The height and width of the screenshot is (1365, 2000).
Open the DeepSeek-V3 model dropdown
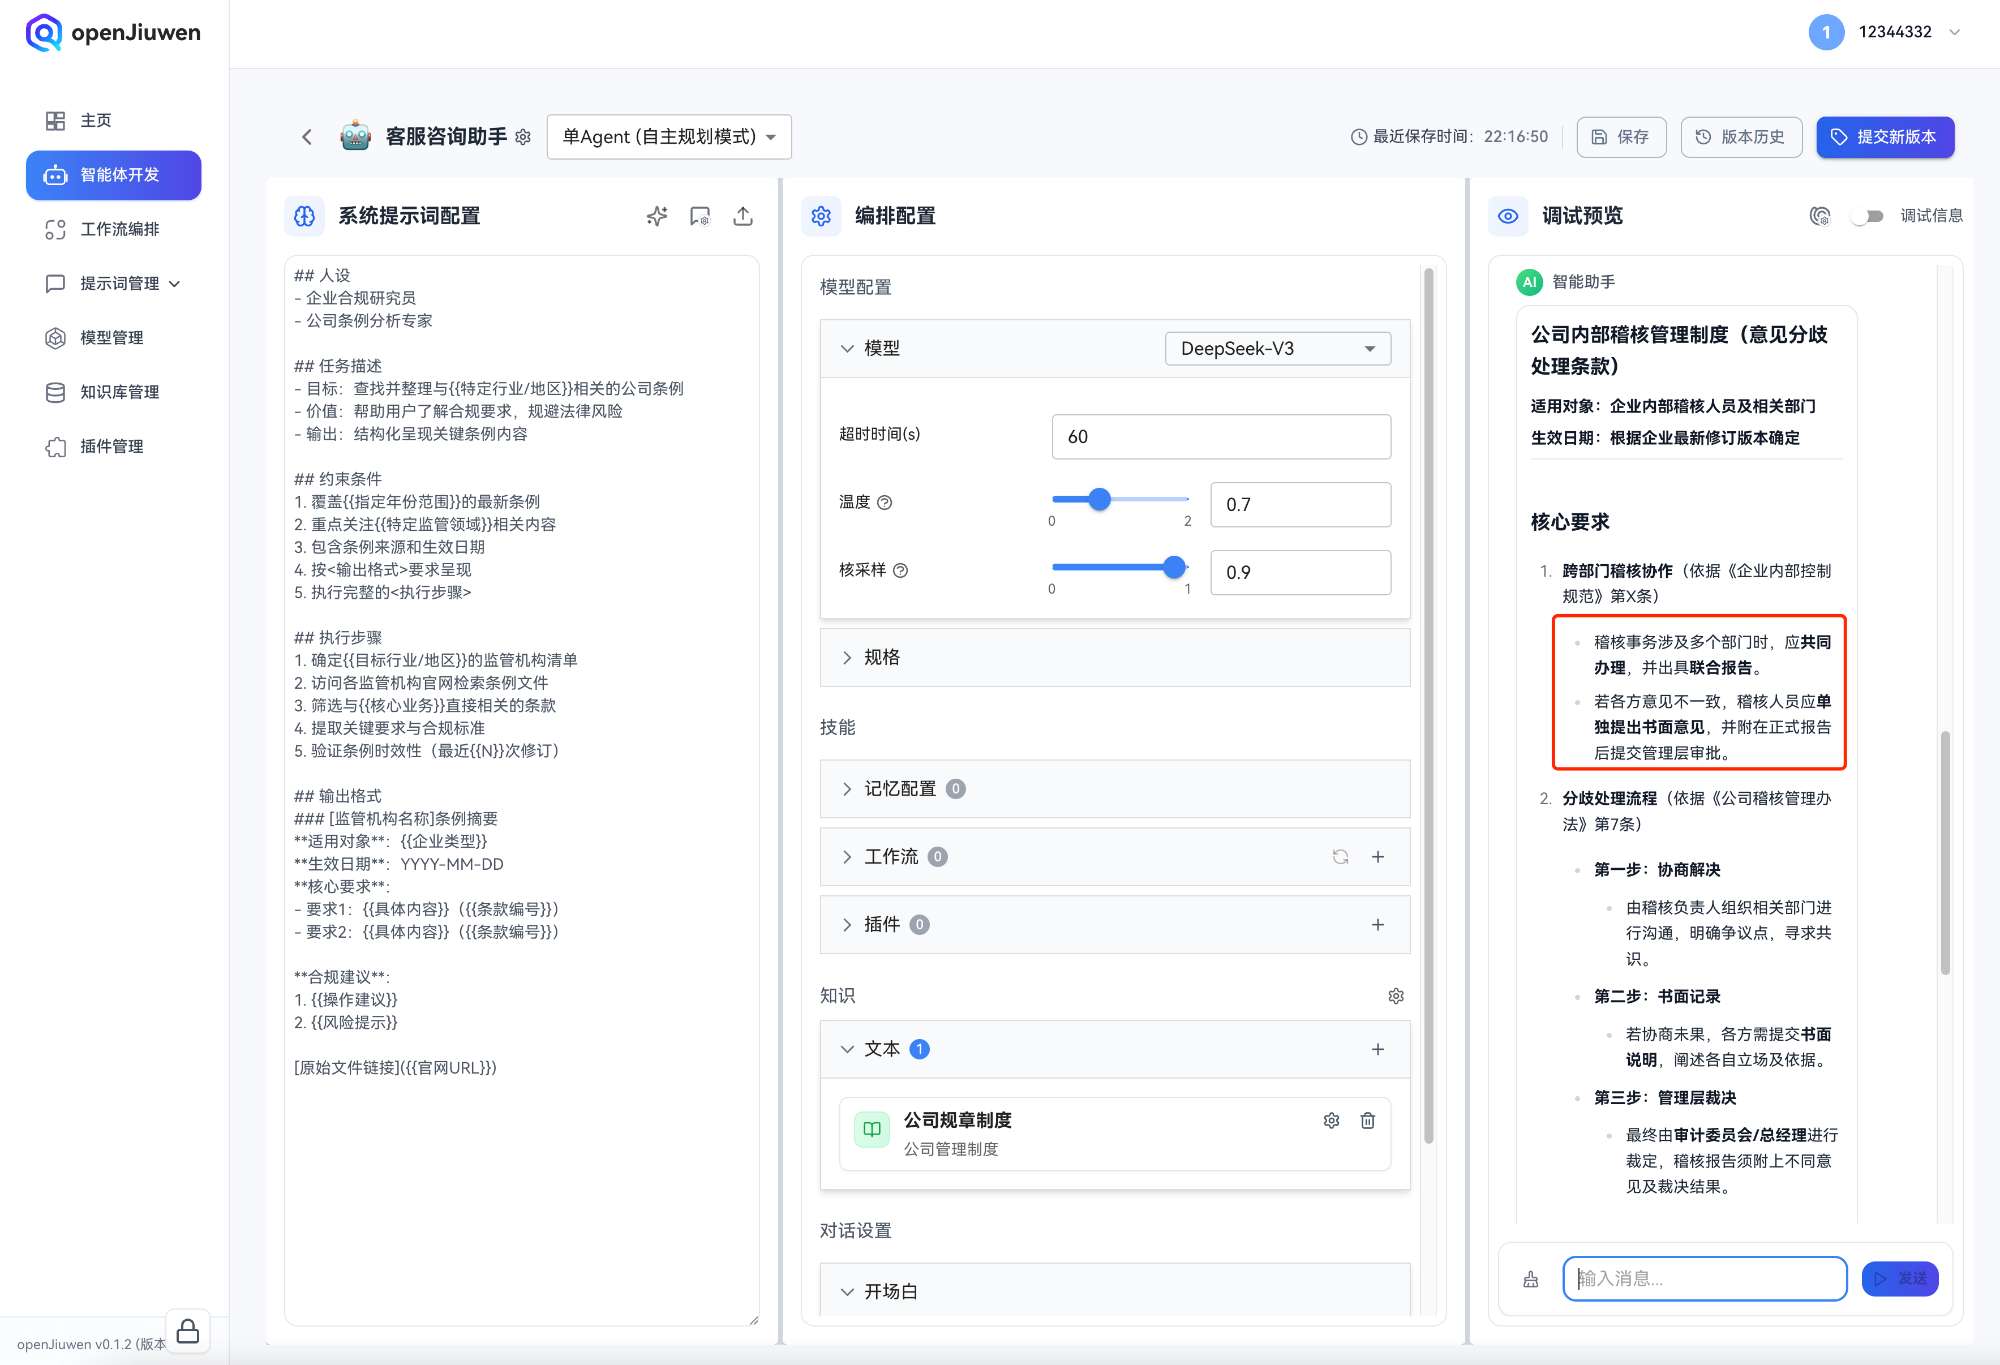point(1277,349)
